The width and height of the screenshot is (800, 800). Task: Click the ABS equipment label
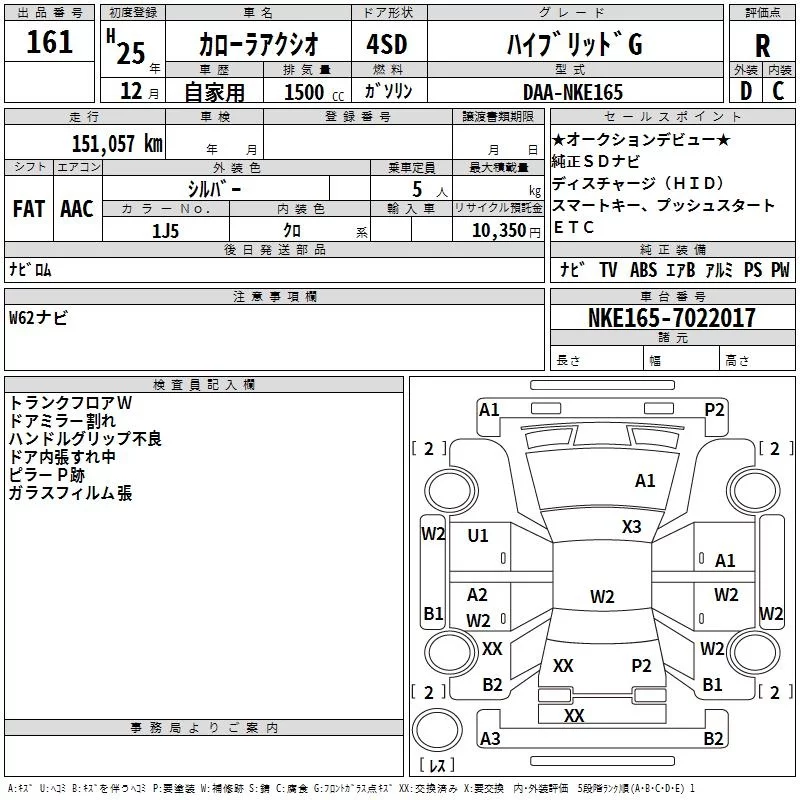pyautogui.click(x=643, y=270)
